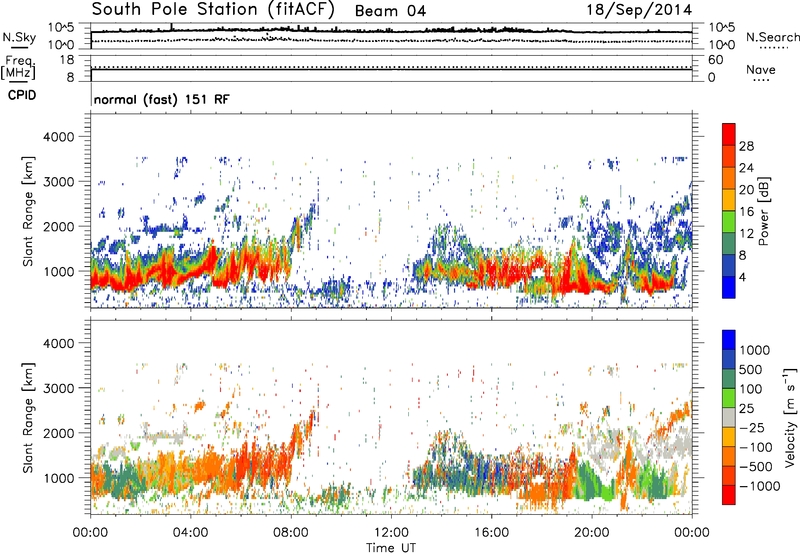The width and height of the screenshot is (800, 554).
Task: Select the −100 label on Velocity scale
Action: [x=756, y=447]
